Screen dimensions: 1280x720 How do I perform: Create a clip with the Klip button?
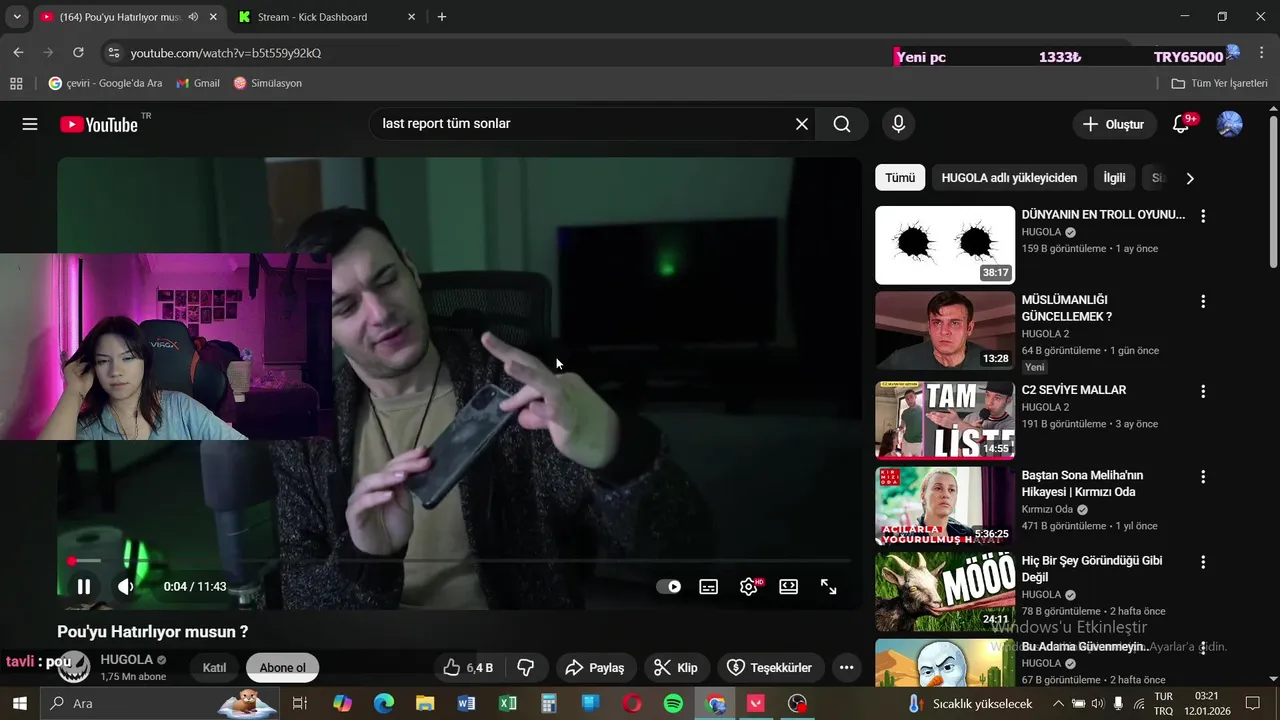tap(676, 667)
